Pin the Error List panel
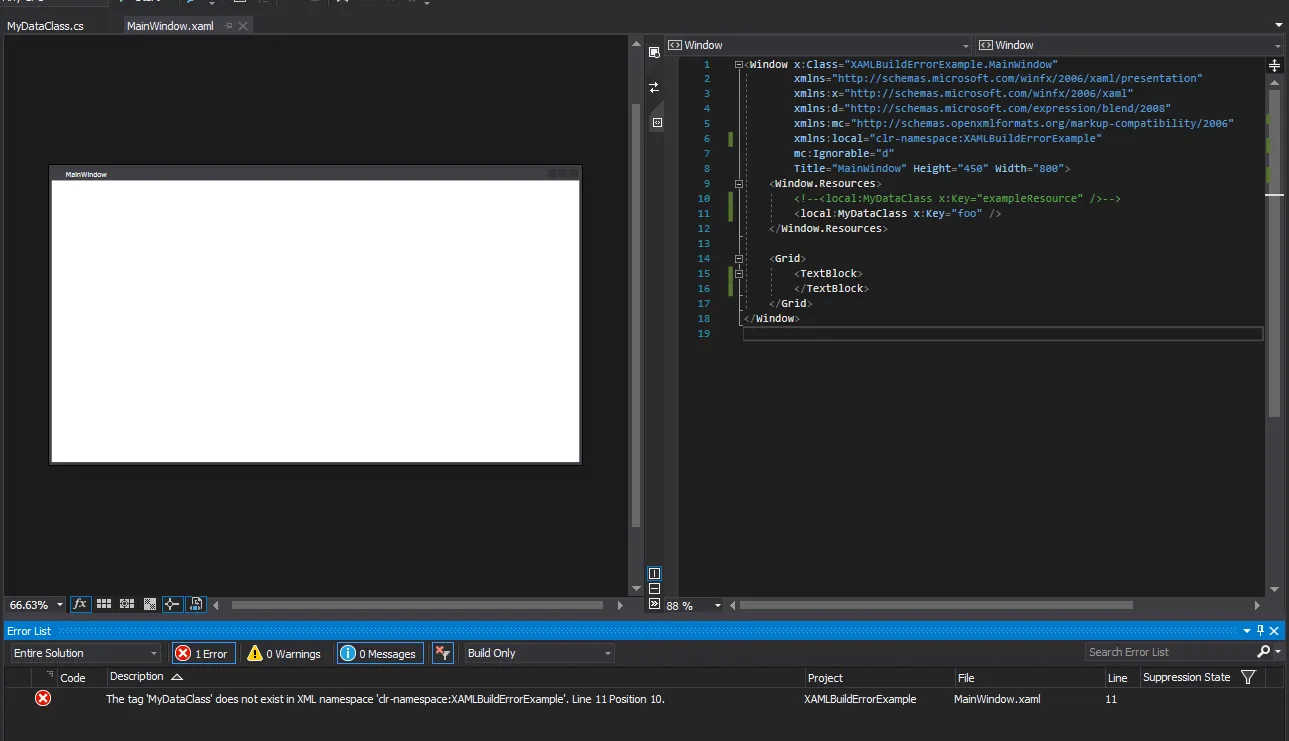 point(1260,631)
